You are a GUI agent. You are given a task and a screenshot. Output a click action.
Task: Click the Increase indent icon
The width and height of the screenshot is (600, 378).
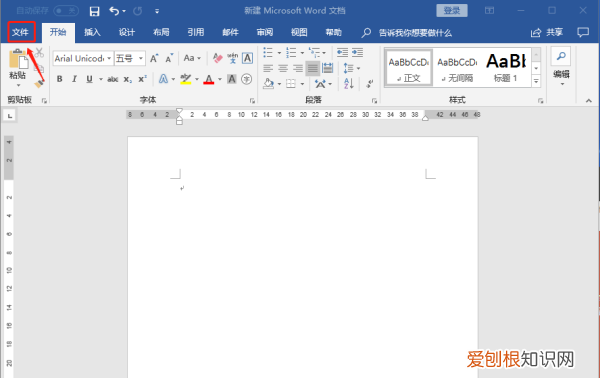[357, 52]
